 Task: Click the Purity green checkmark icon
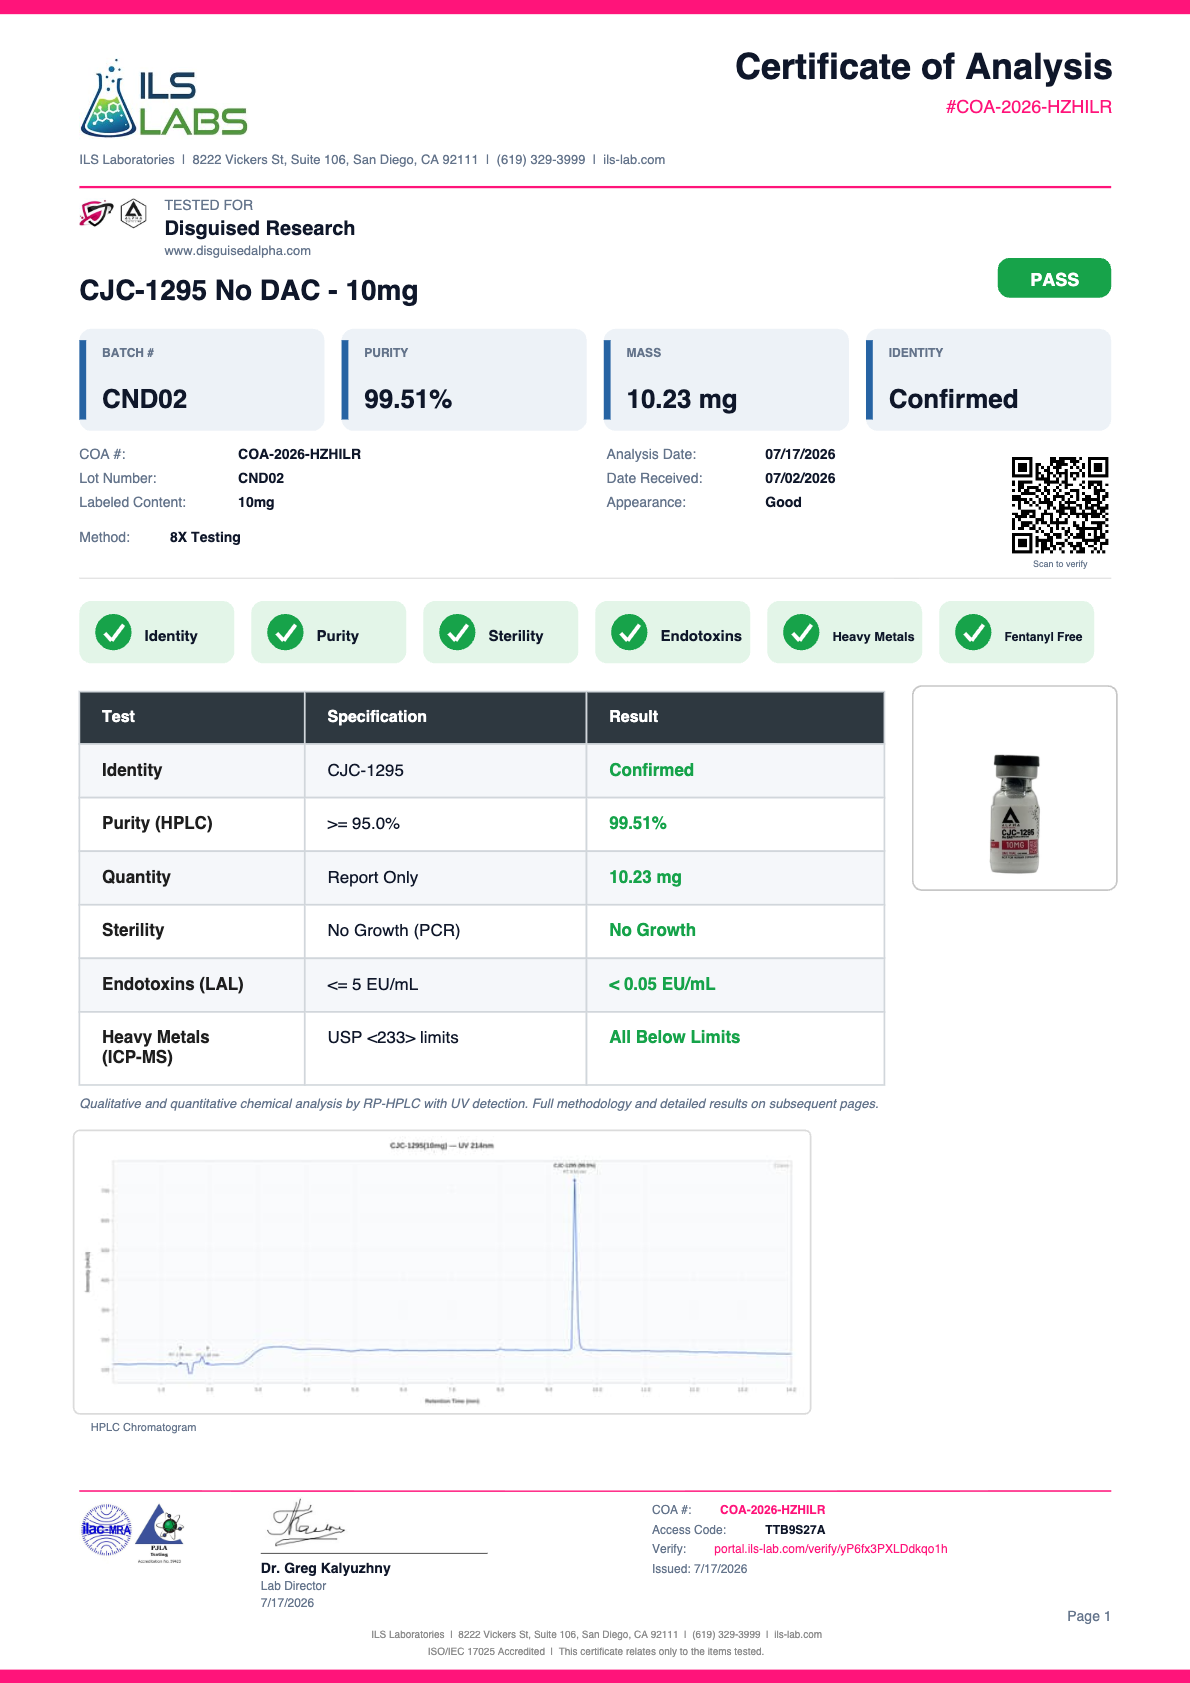tap(285, 632)
